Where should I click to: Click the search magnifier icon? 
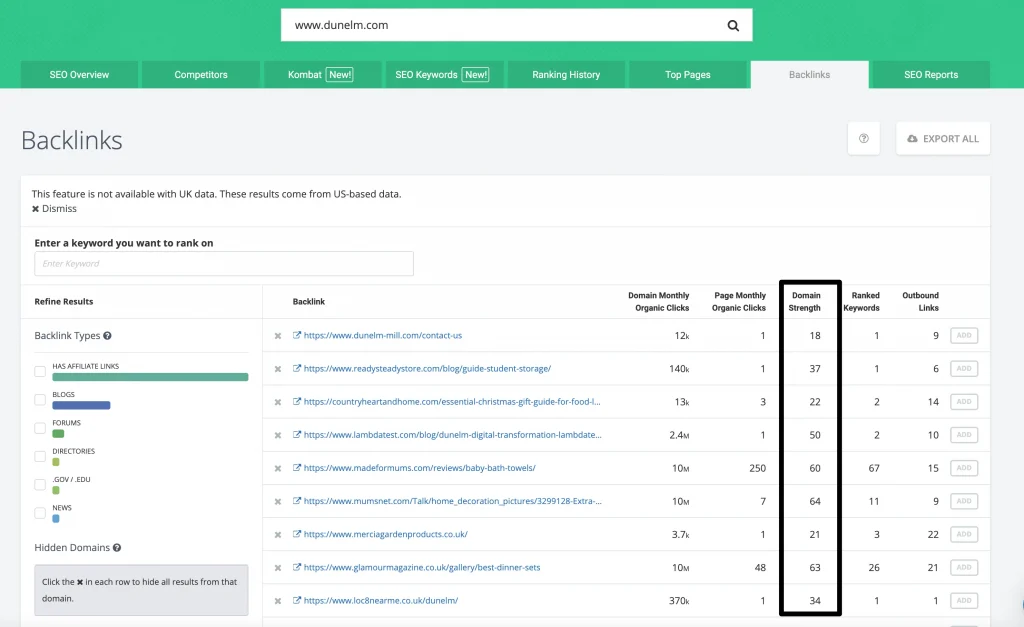click(x=733, y=25)
